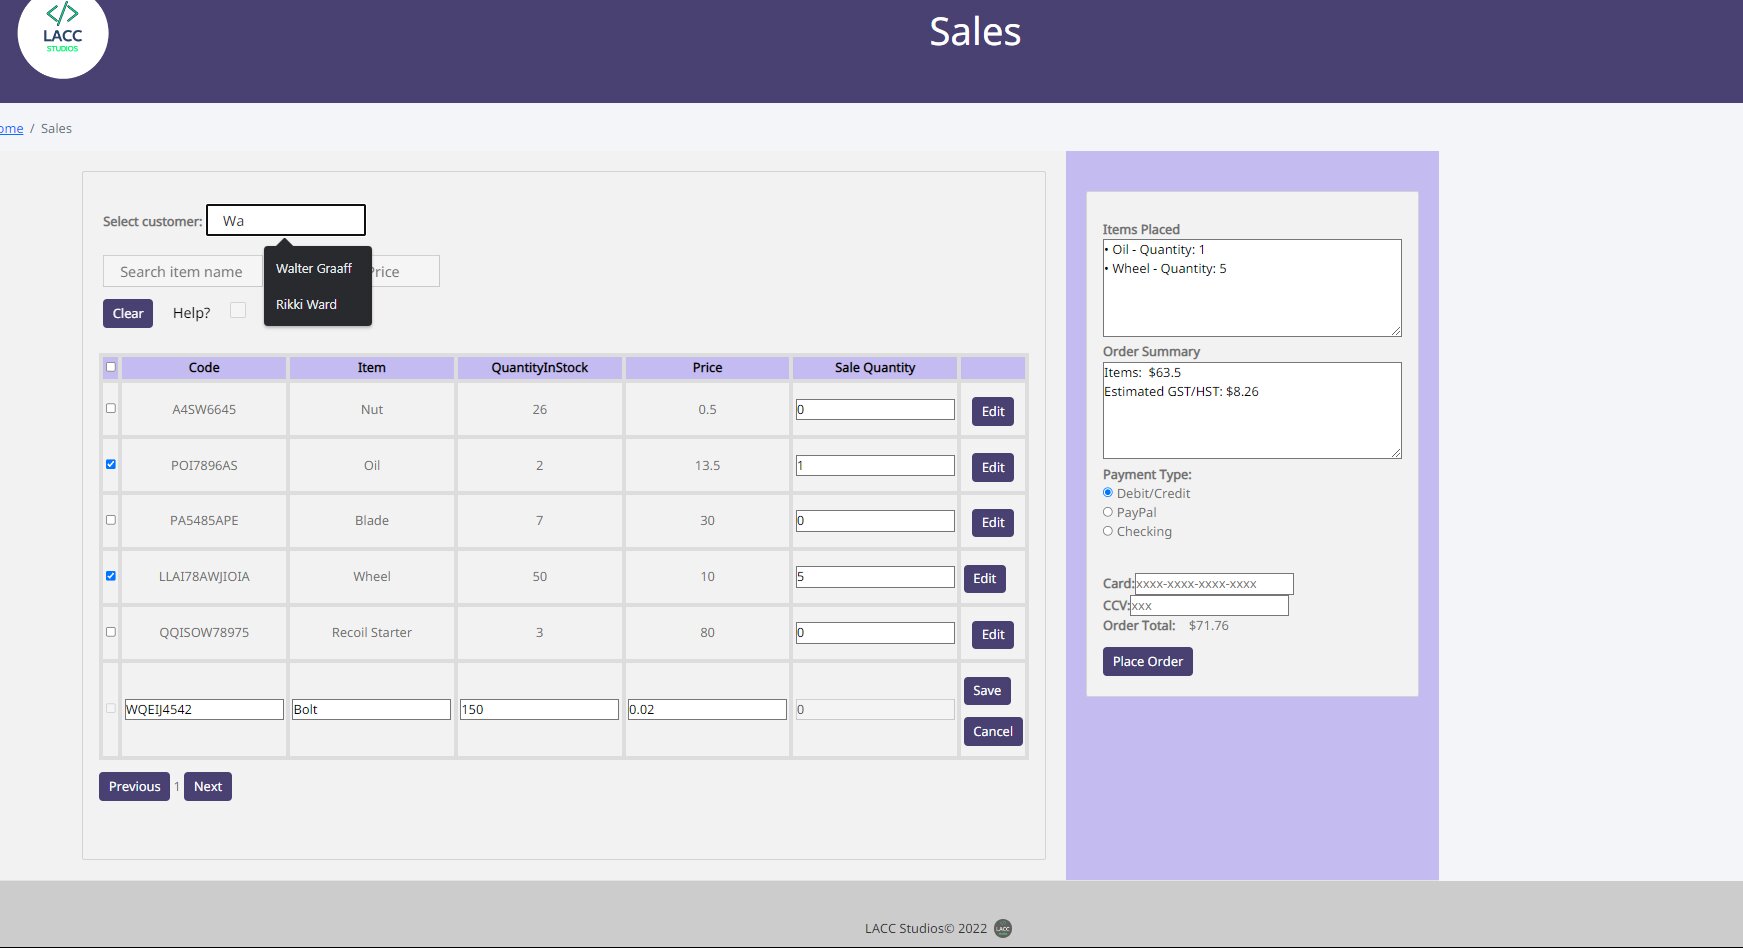Focus the Search item name field
Viewport: 1743px width, 948px height.
coord(182,271)
